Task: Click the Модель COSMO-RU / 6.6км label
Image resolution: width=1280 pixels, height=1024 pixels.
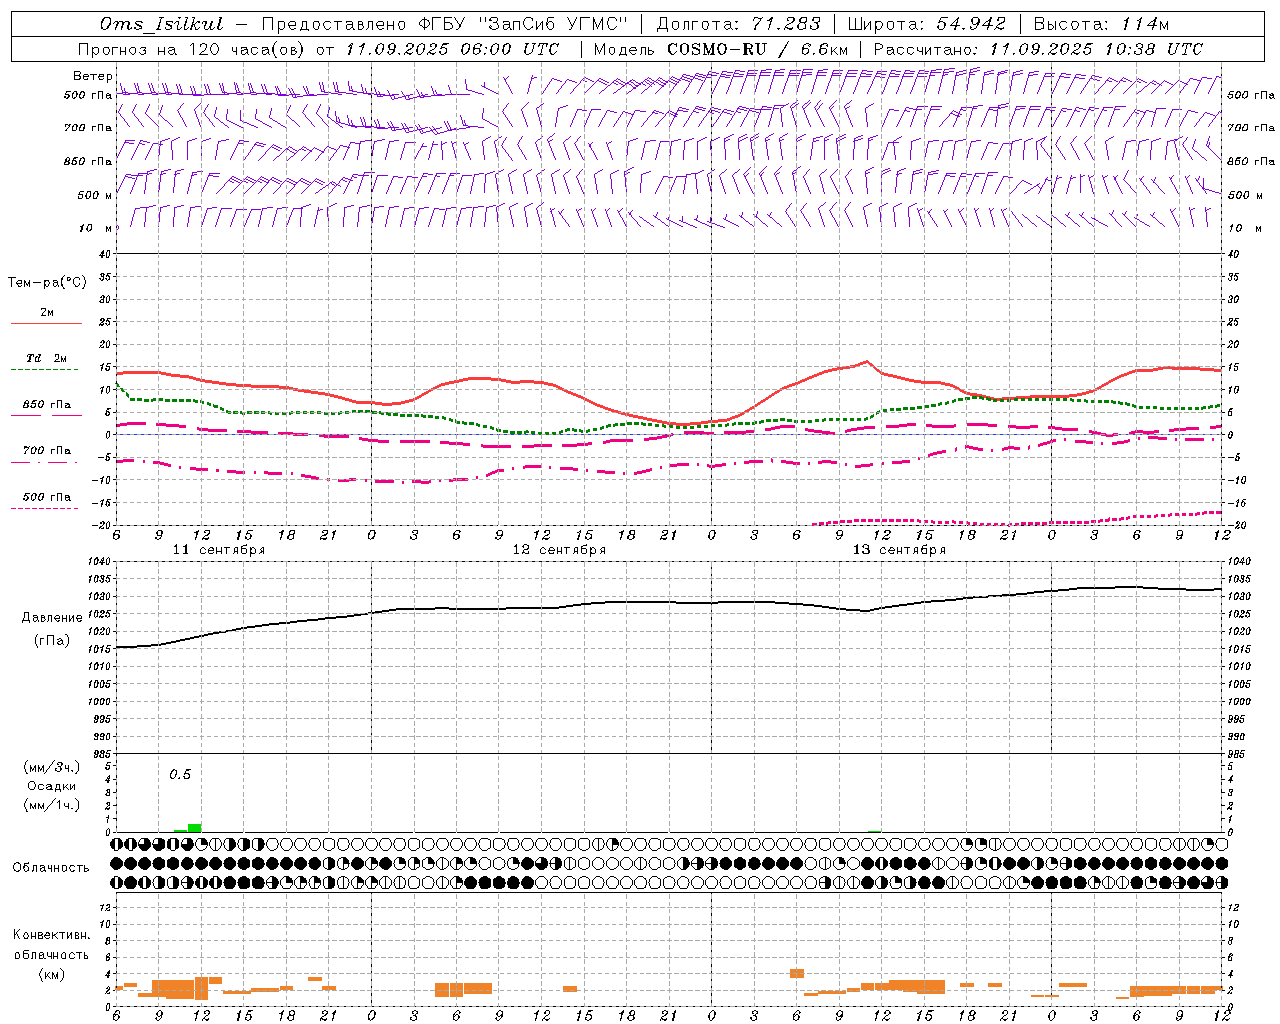Action: point(721,49)
